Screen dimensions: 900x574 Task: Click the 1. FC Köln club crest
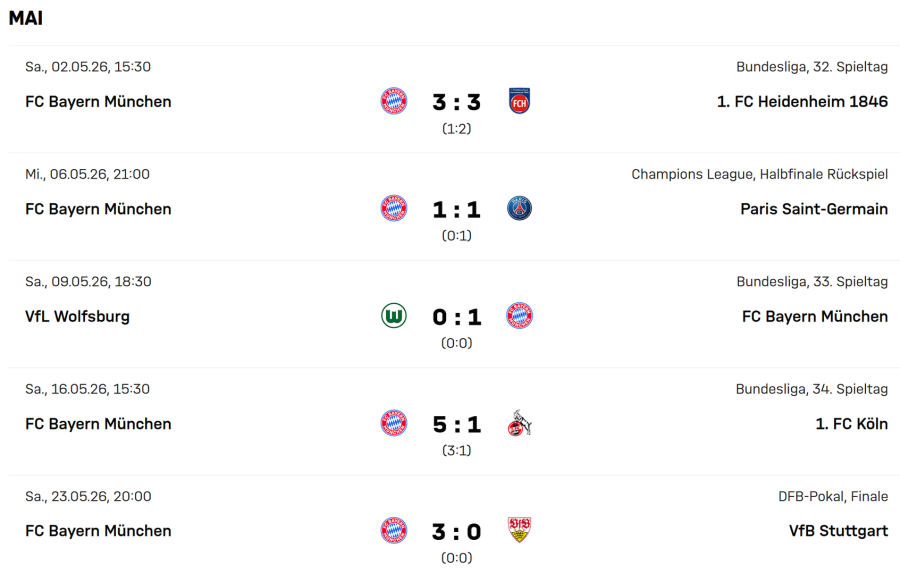click(x=519, y=423)
